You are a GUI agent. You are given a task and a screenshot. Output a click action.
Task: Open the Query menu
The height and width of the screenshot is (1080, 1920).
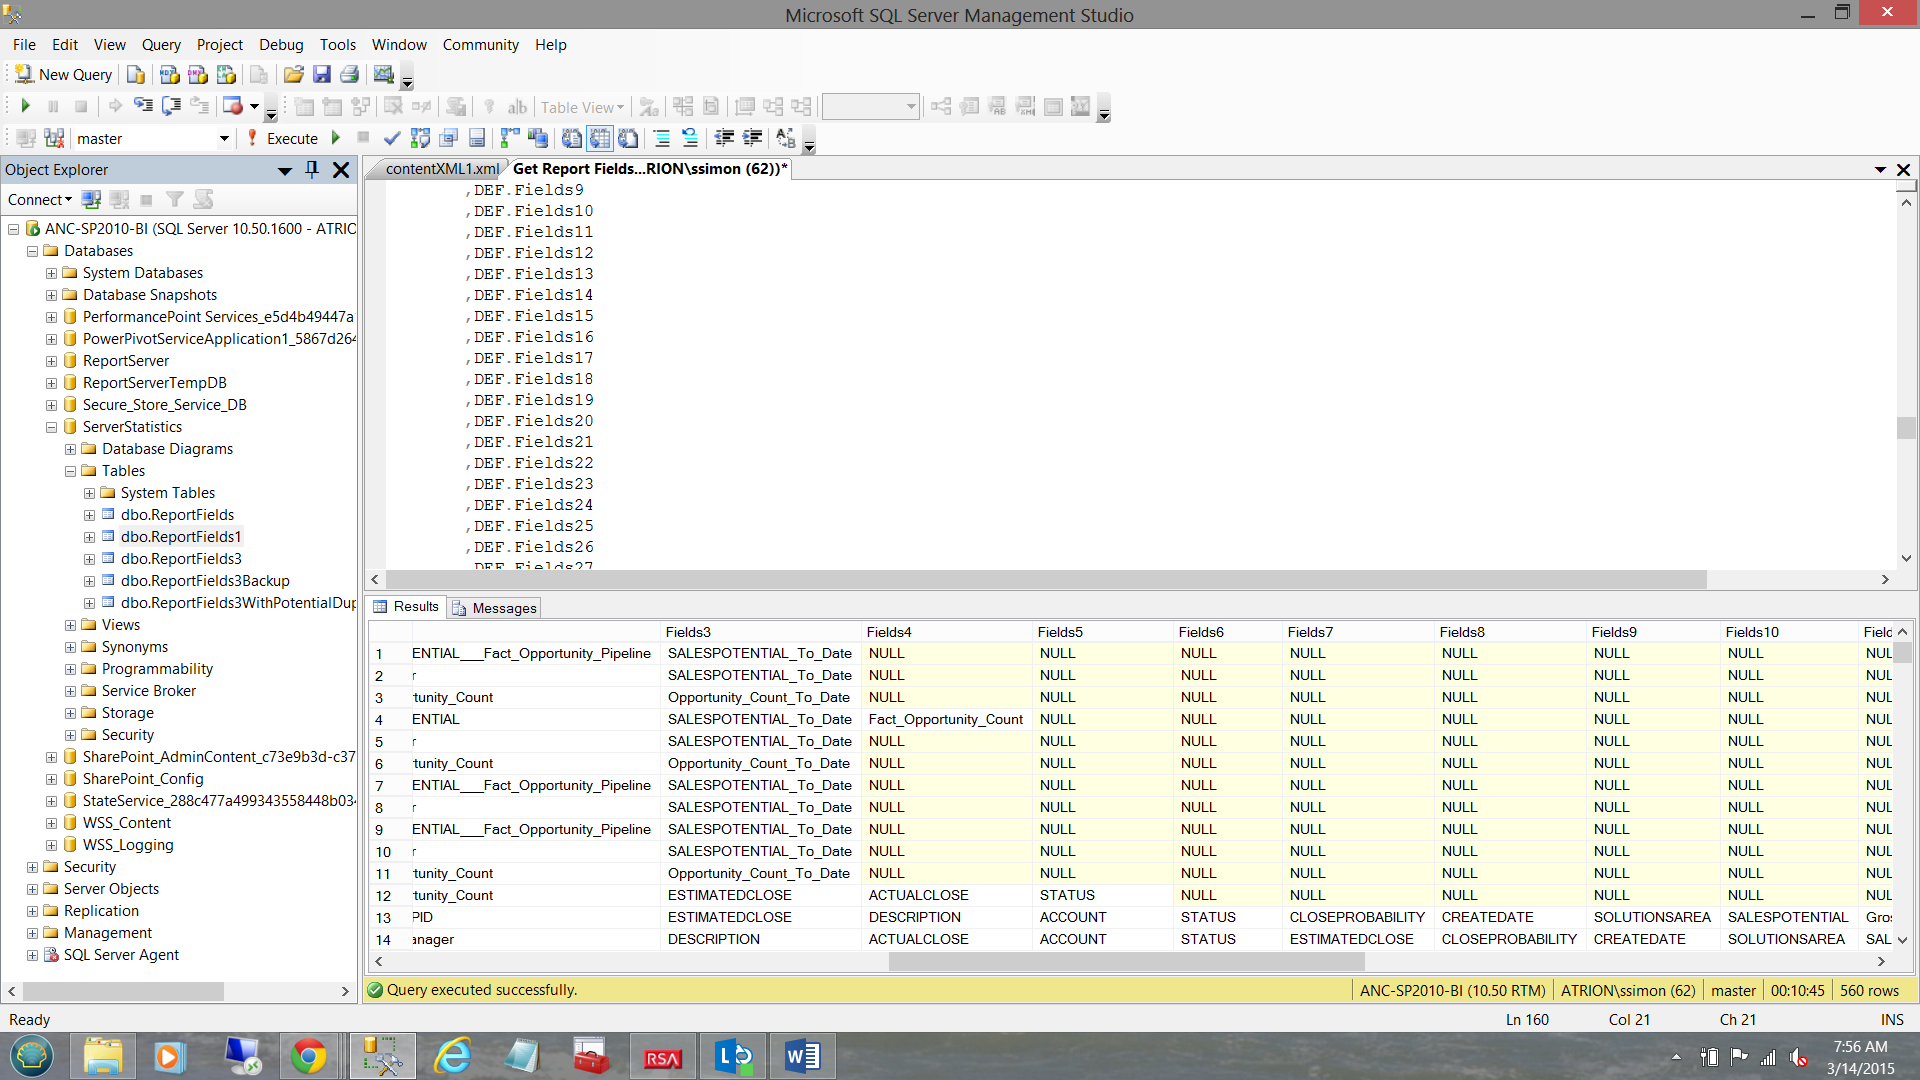pyautogui.click(x=161, y=44)
